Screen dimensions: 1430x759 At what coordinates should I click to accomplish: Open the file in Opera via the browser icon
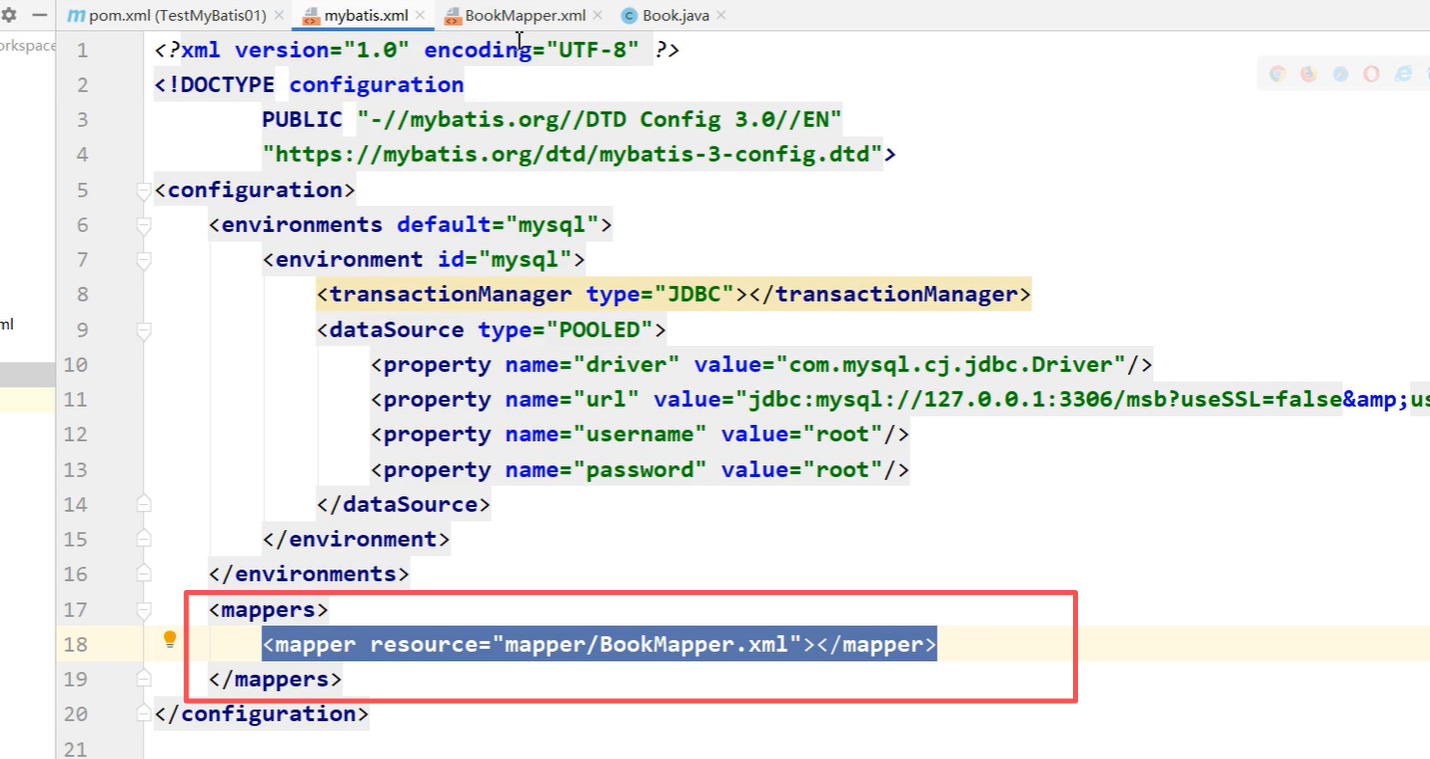pyautogui.click(x=1371, y=74)
